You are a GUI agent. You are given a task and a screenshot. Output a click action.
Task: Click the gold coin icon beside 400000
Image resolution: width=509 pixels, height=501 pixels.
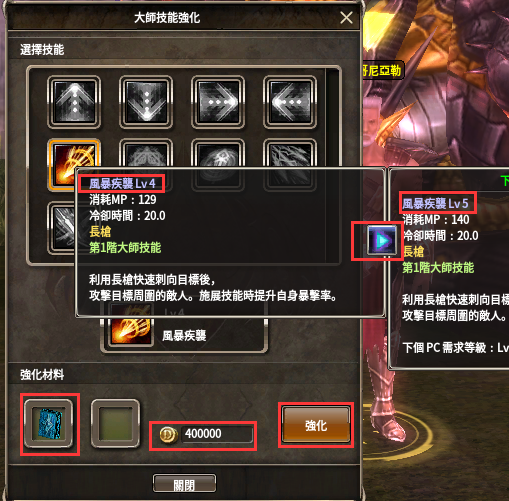(x=168, y=435)
